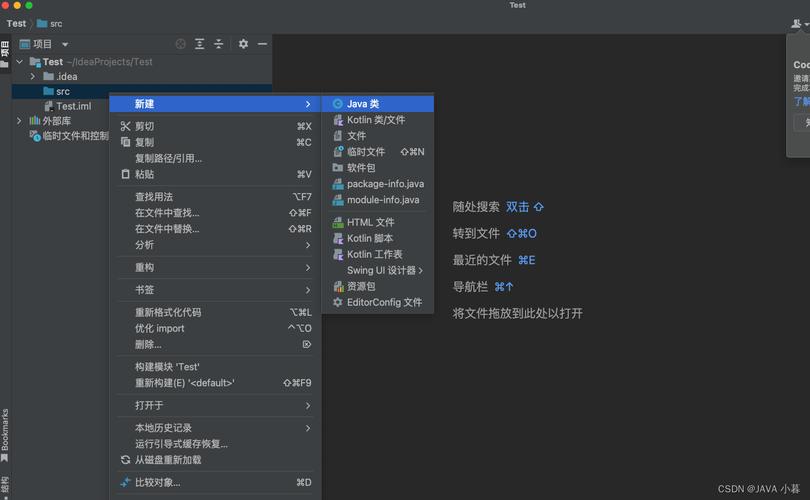Expand the .idea folder node
This screenshot has height=500, width=810.
coord(33,76)
